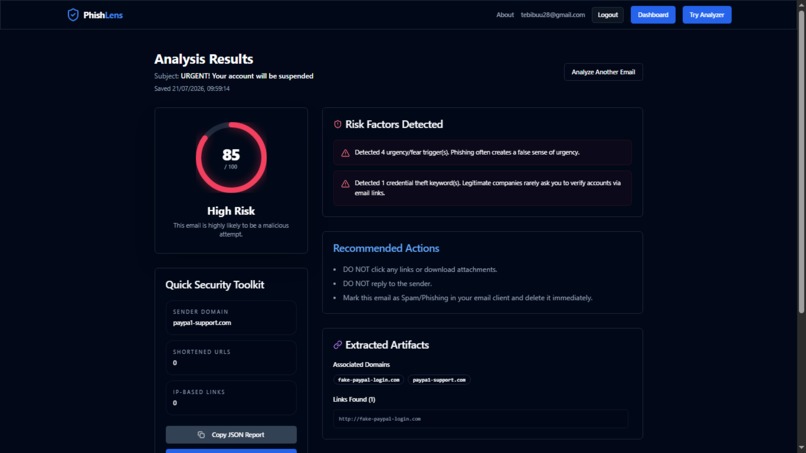Click the copy icon in Copy JSON Report
806x453 pixels.
201,434
